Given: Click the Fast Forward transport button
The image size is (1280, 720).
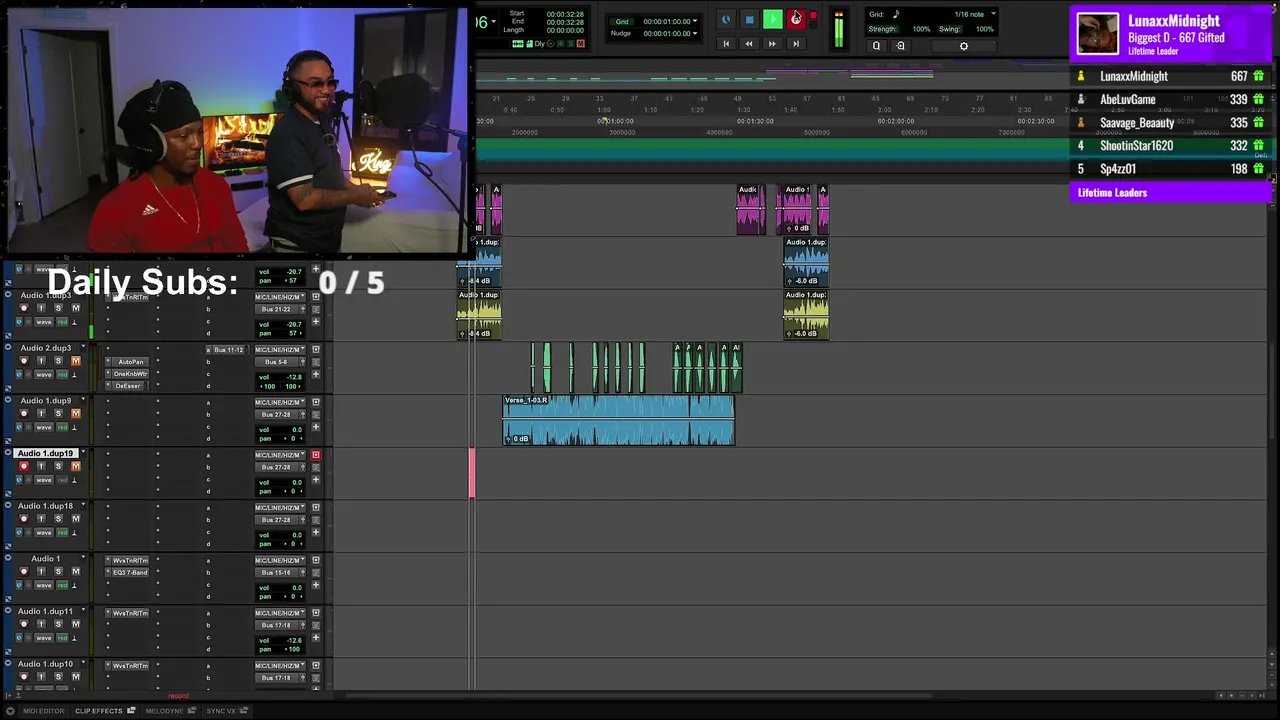Looking at the screenshot, I should 772,44.
